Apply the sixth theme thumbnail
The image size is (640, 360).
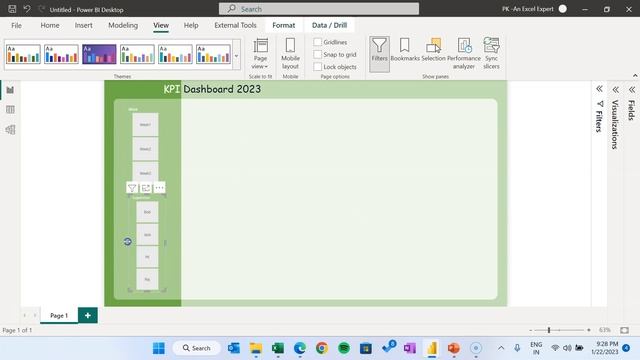[213, 54]
